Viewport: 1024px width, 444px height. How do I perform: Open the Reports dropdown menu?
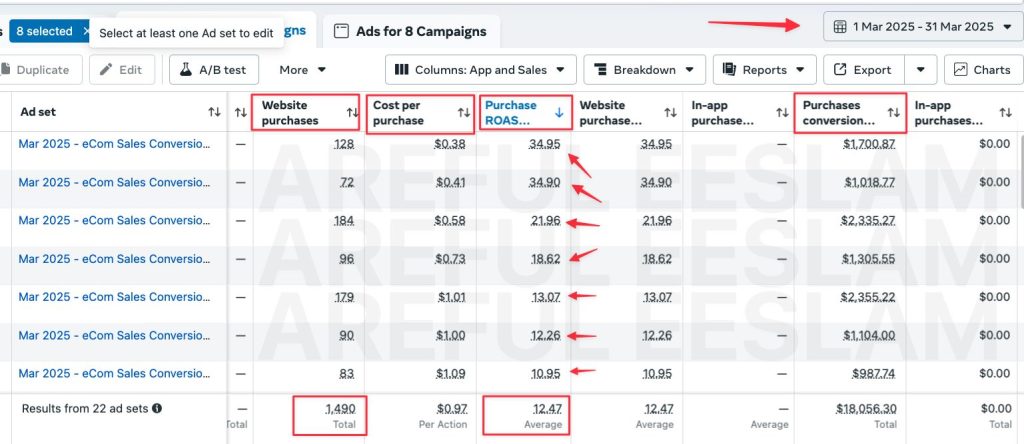764,70
